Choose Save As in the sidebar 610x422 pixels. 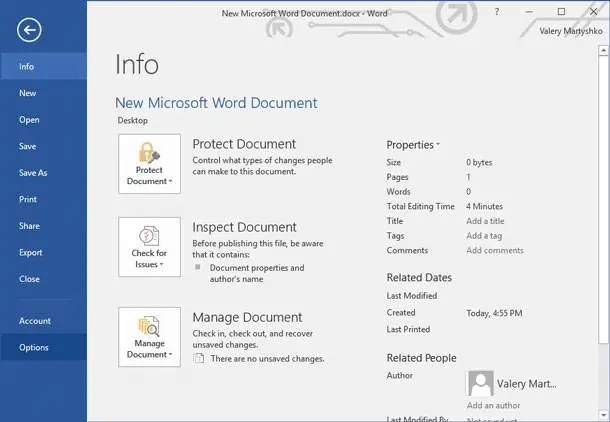tap(43, 173)
